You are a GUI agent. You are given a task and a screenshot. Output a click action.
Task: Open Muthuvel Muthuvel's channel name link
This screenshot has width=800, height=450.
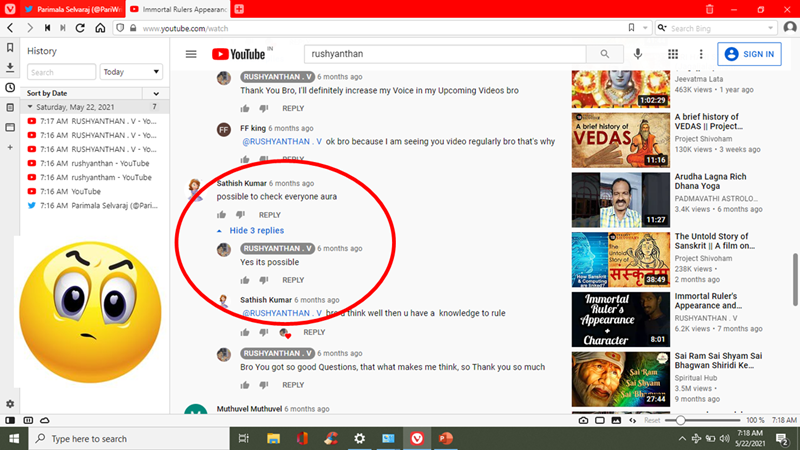point(249,409)
